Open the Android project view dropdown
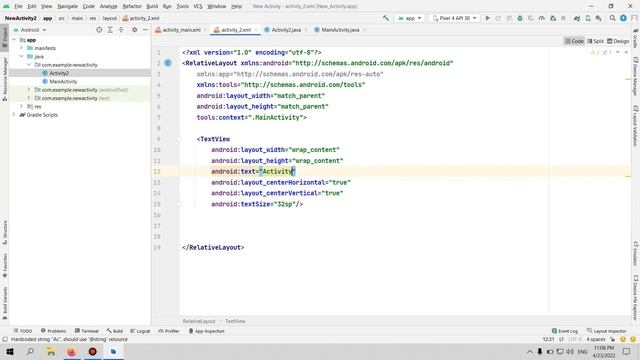Image resolution: width=640 pixels, height=360 pixels. pos(30,30)
